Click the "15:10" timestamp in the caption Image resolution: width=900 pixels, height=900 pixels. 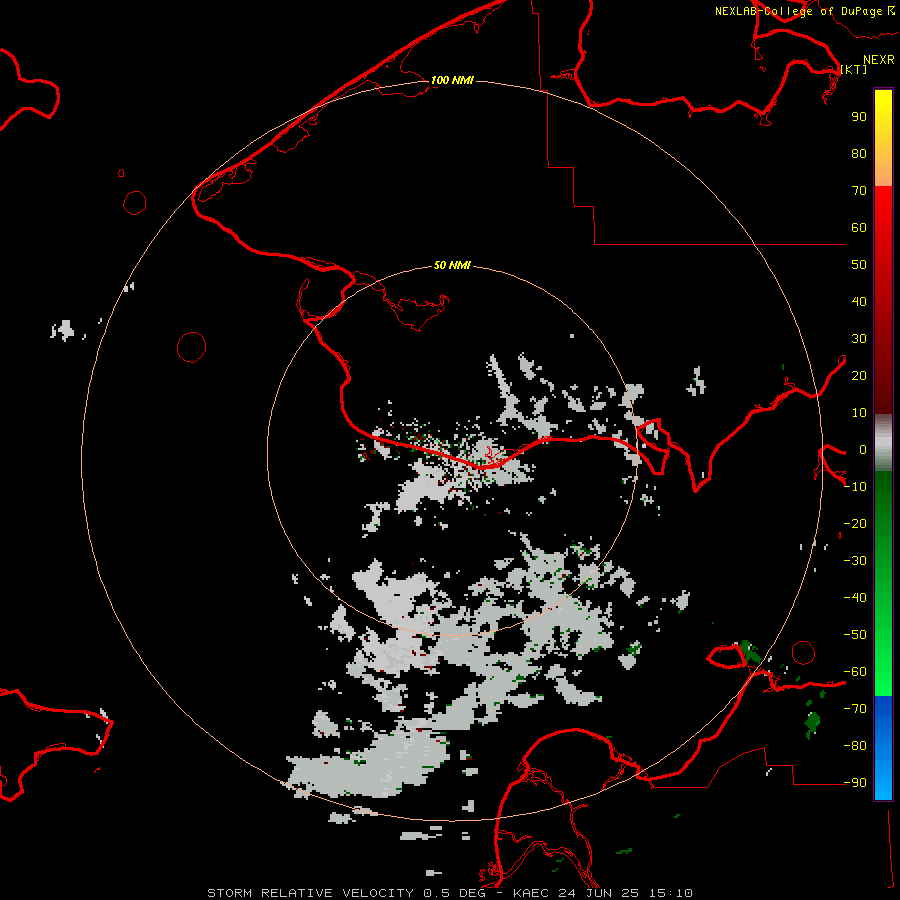point(671,893)
